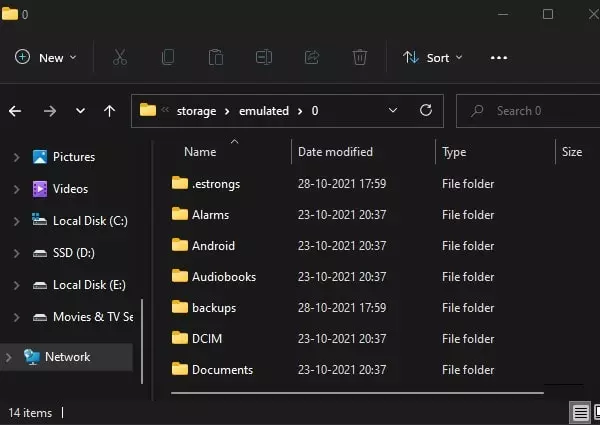Click the Audiobooks folder name
Screen dimensions: 600x425
(224, 277)
